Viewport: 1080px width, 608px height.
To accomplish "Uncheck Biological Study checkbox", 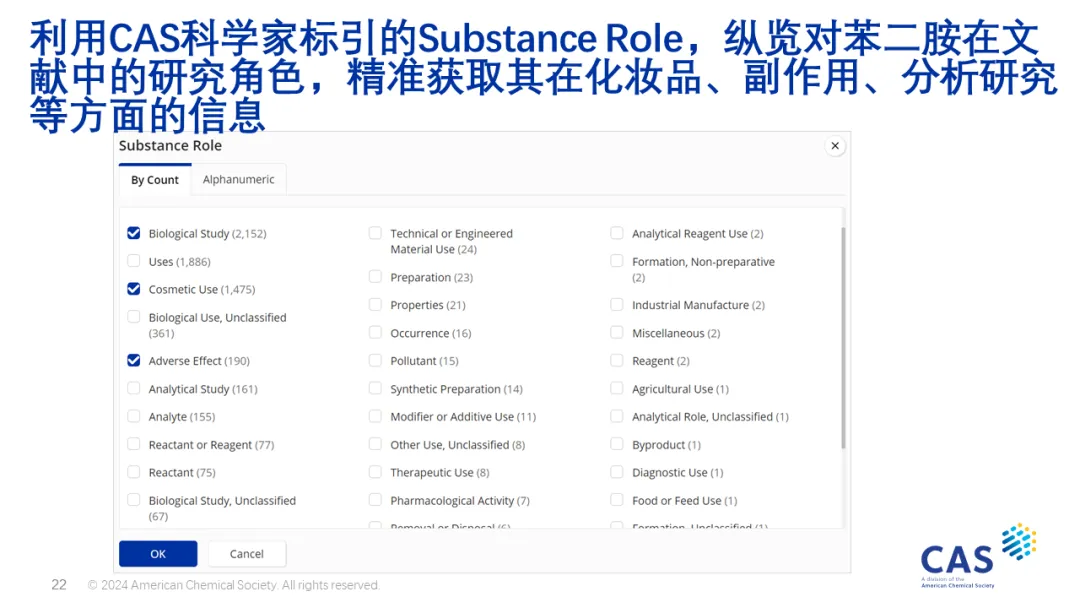I will [134, 233].
